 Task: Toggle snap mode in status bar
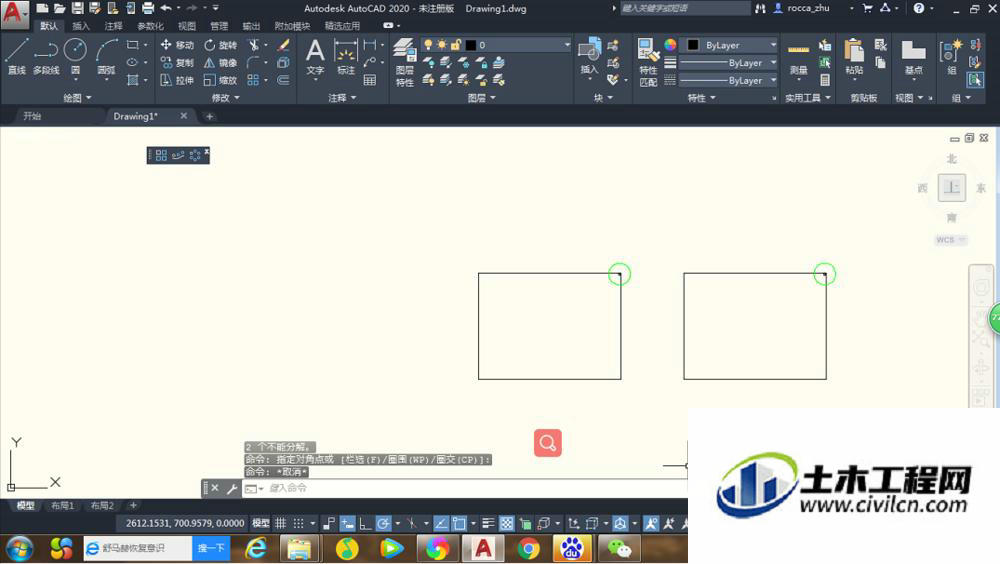pyautogui.click(x=298, y=524)
